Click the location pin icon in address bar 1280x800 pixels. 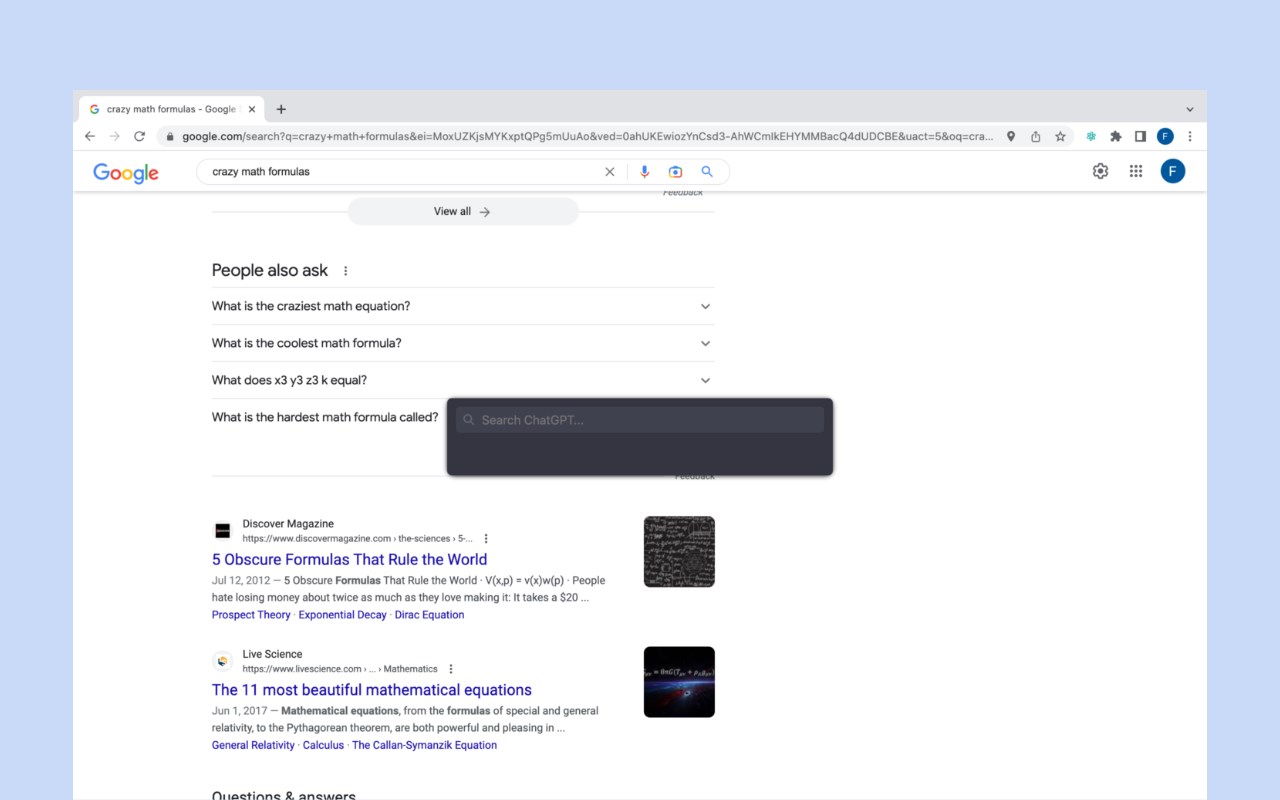(x=1011, y=136)
